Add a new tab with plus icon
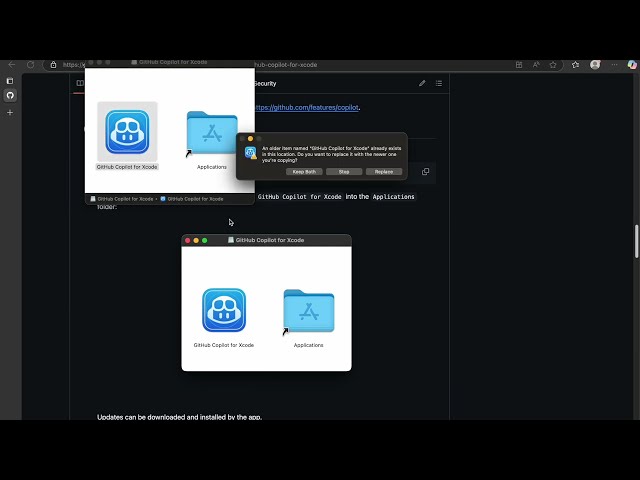This screenshot has width=640, height=480. tap(10, 112)
